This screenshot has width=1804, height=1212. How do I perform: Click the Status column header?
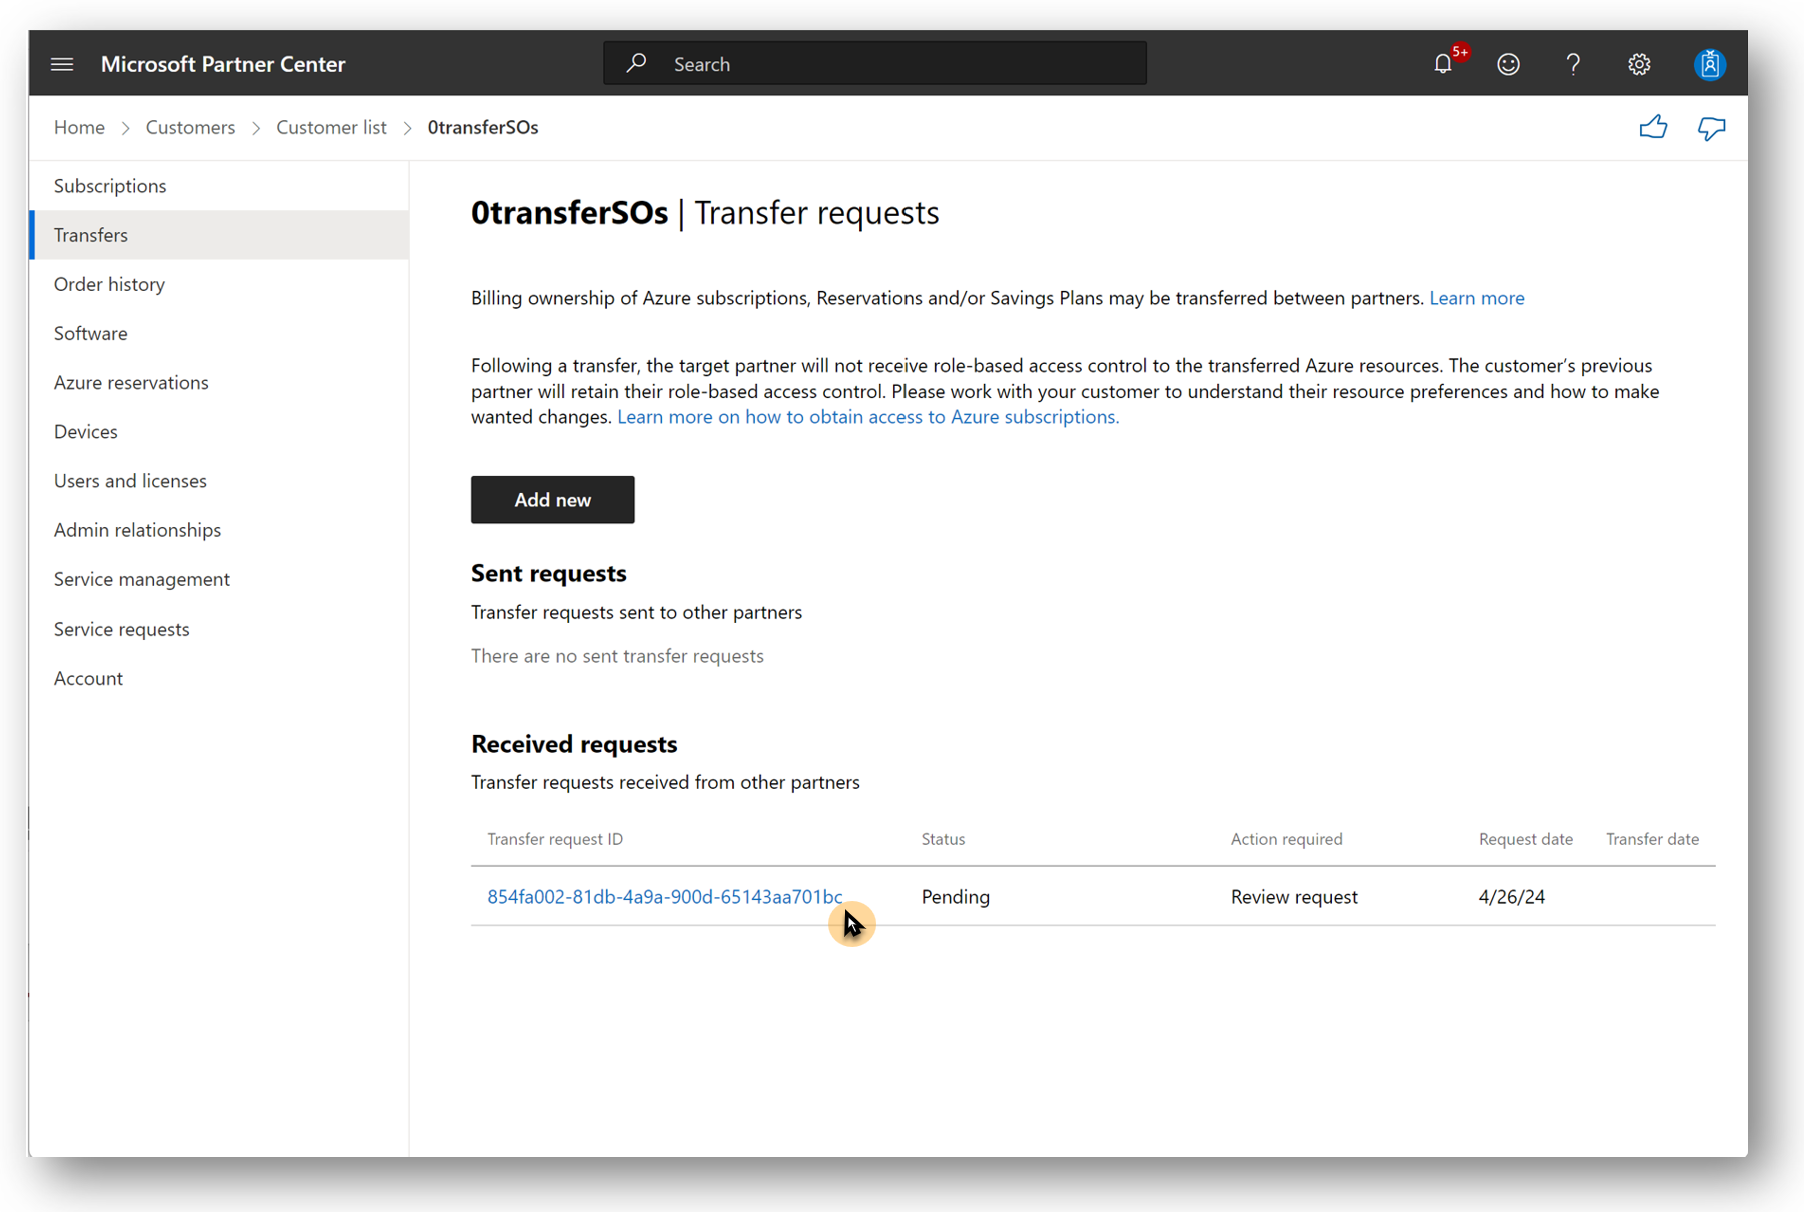coord(943,839)
